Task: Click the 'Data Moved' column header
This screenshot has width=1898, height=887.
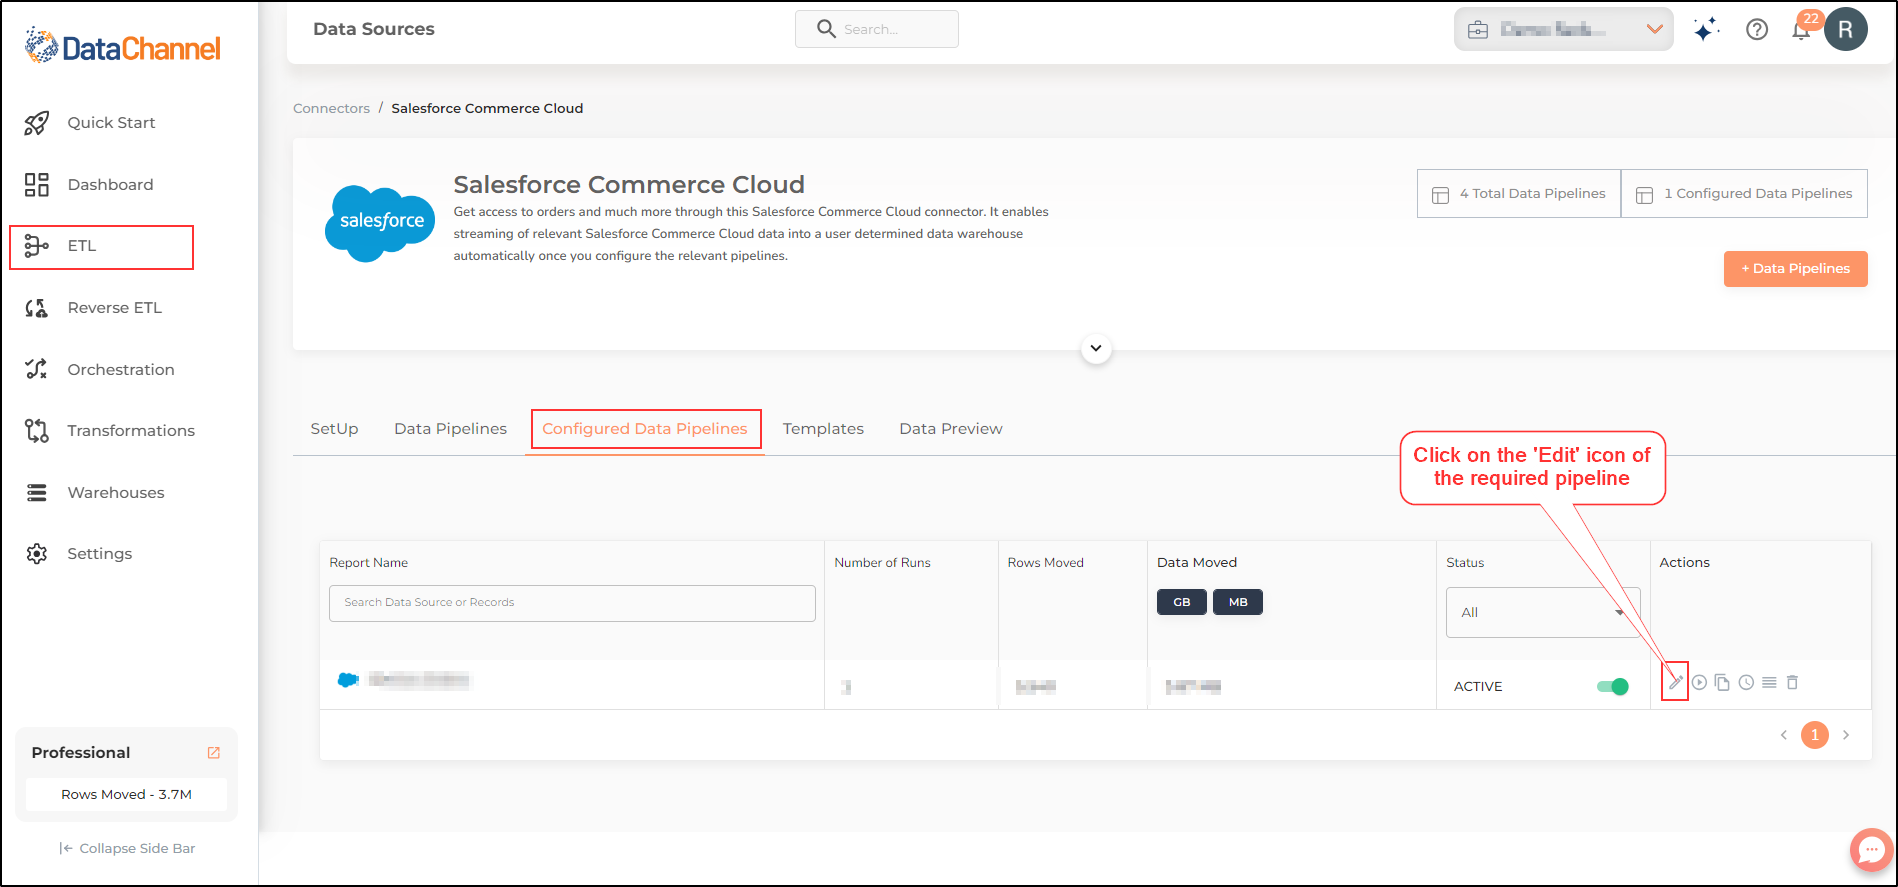Action: click(x=1197, y=563)
